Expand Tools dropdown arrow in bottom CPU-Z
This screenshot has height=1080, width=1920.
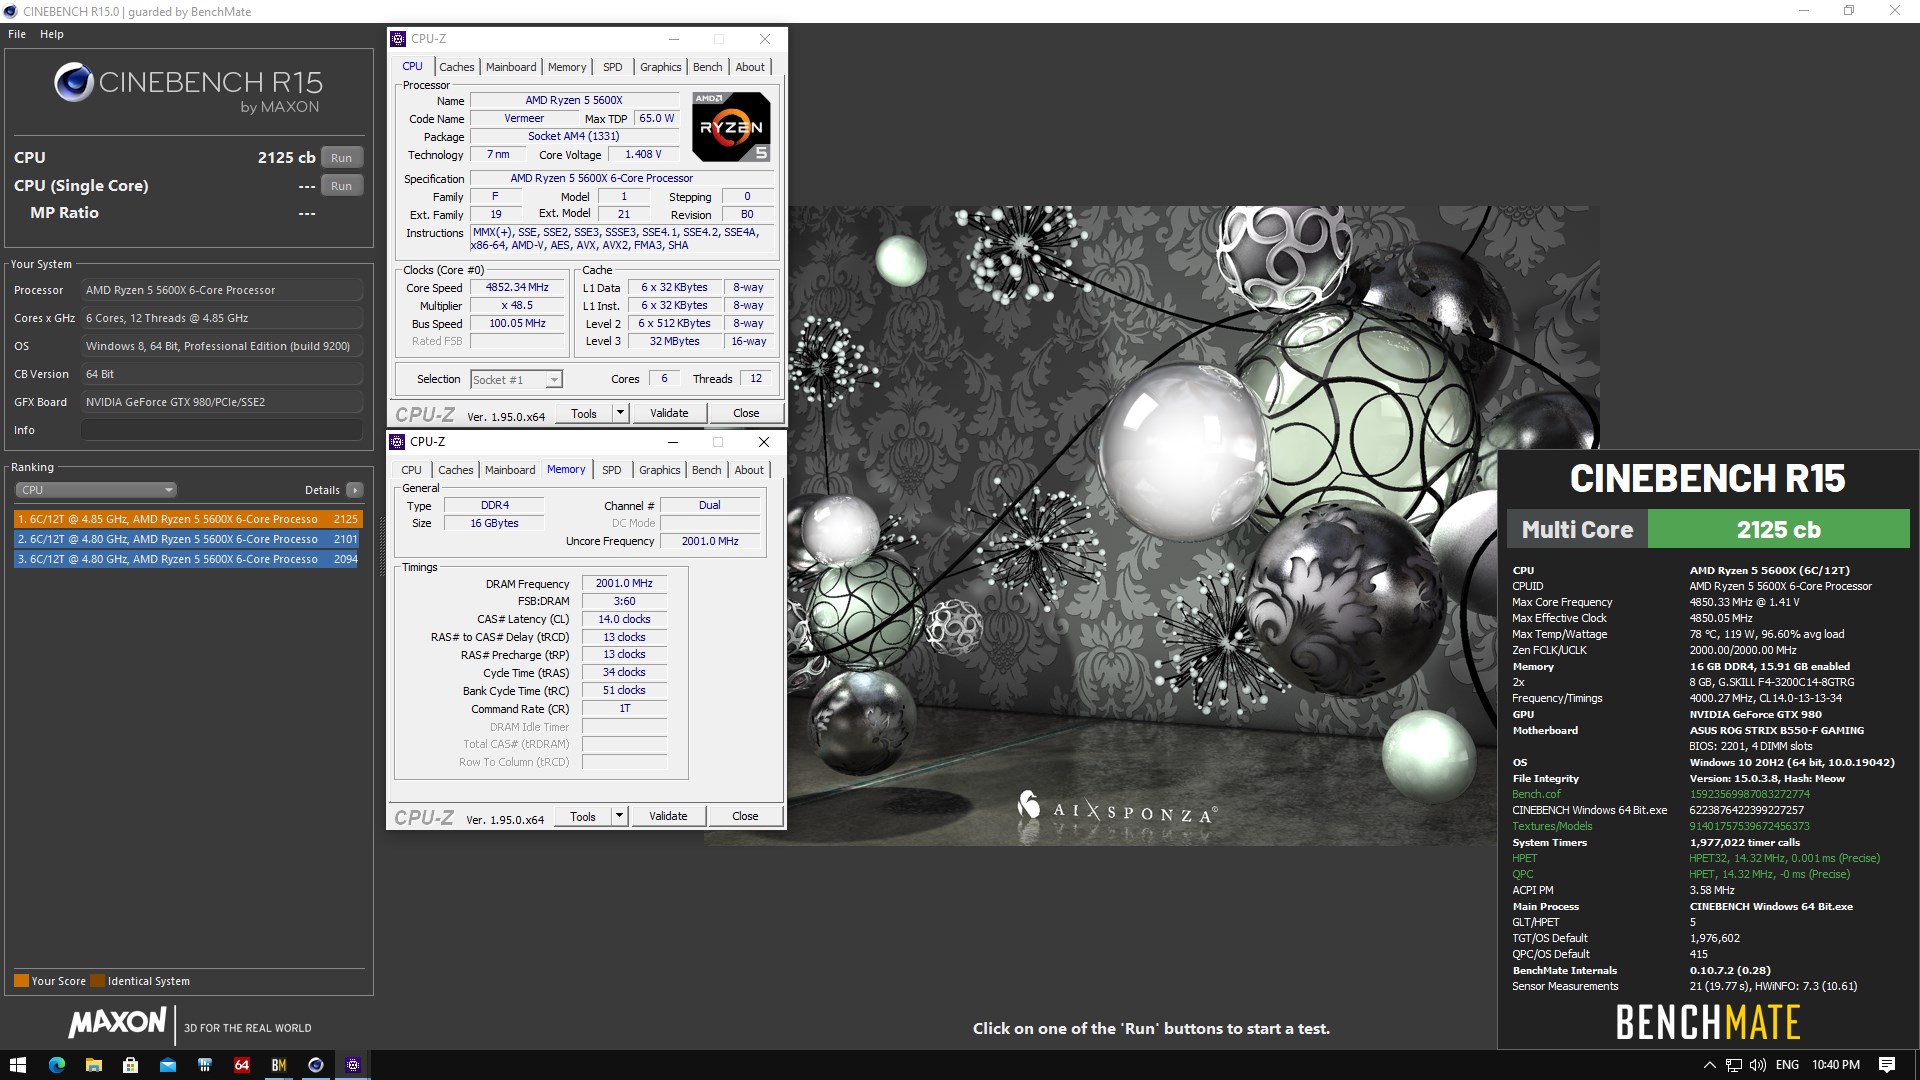click(619, 816)
